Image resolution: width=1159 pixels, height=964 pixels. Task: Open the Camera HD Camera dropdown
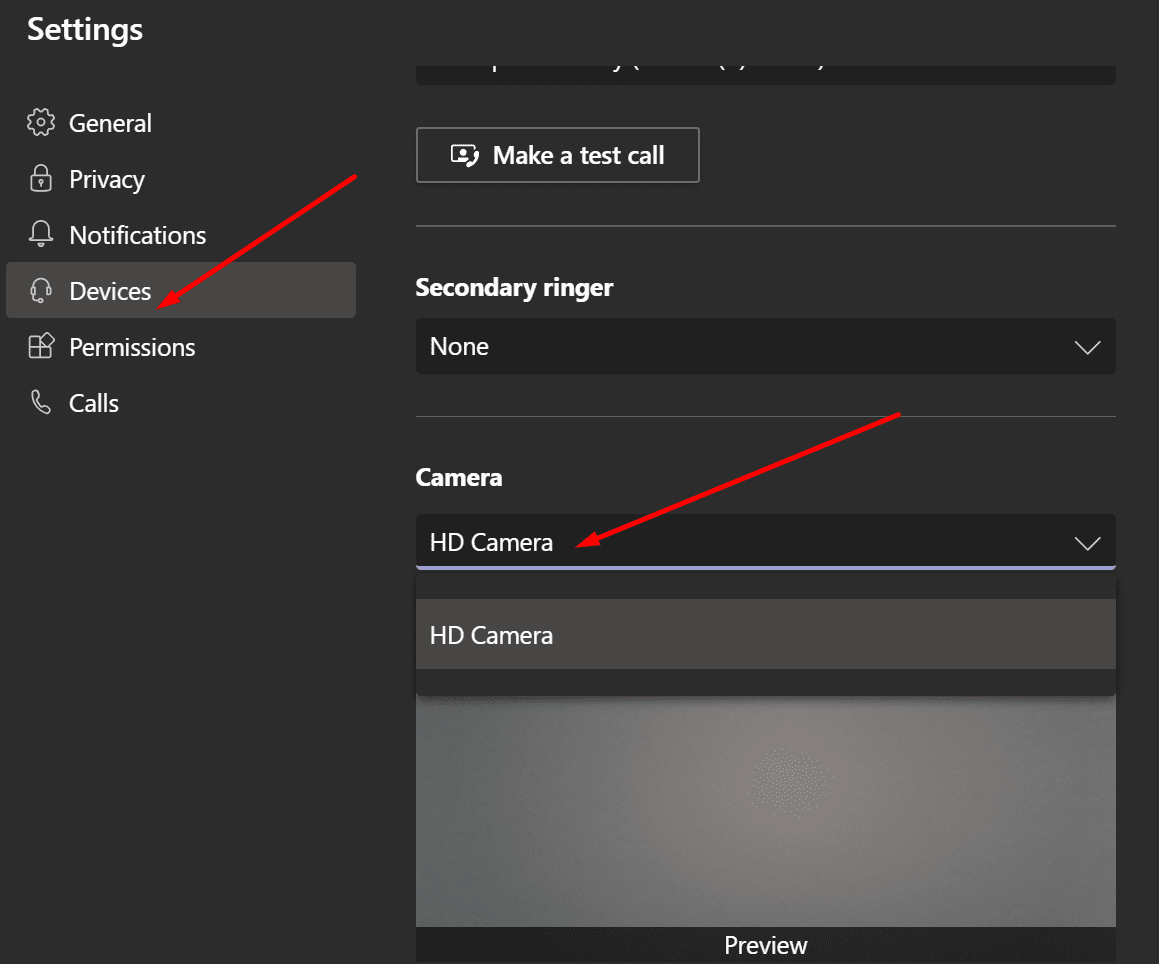[766, 542]
